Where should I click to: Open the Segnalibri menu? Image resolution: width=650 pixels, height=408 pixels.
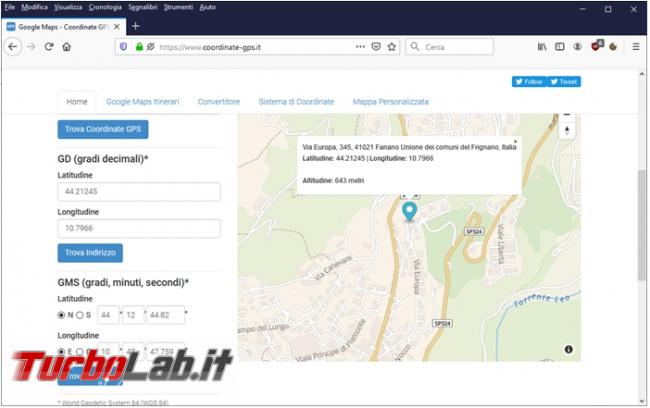click(x=143, y=7)
